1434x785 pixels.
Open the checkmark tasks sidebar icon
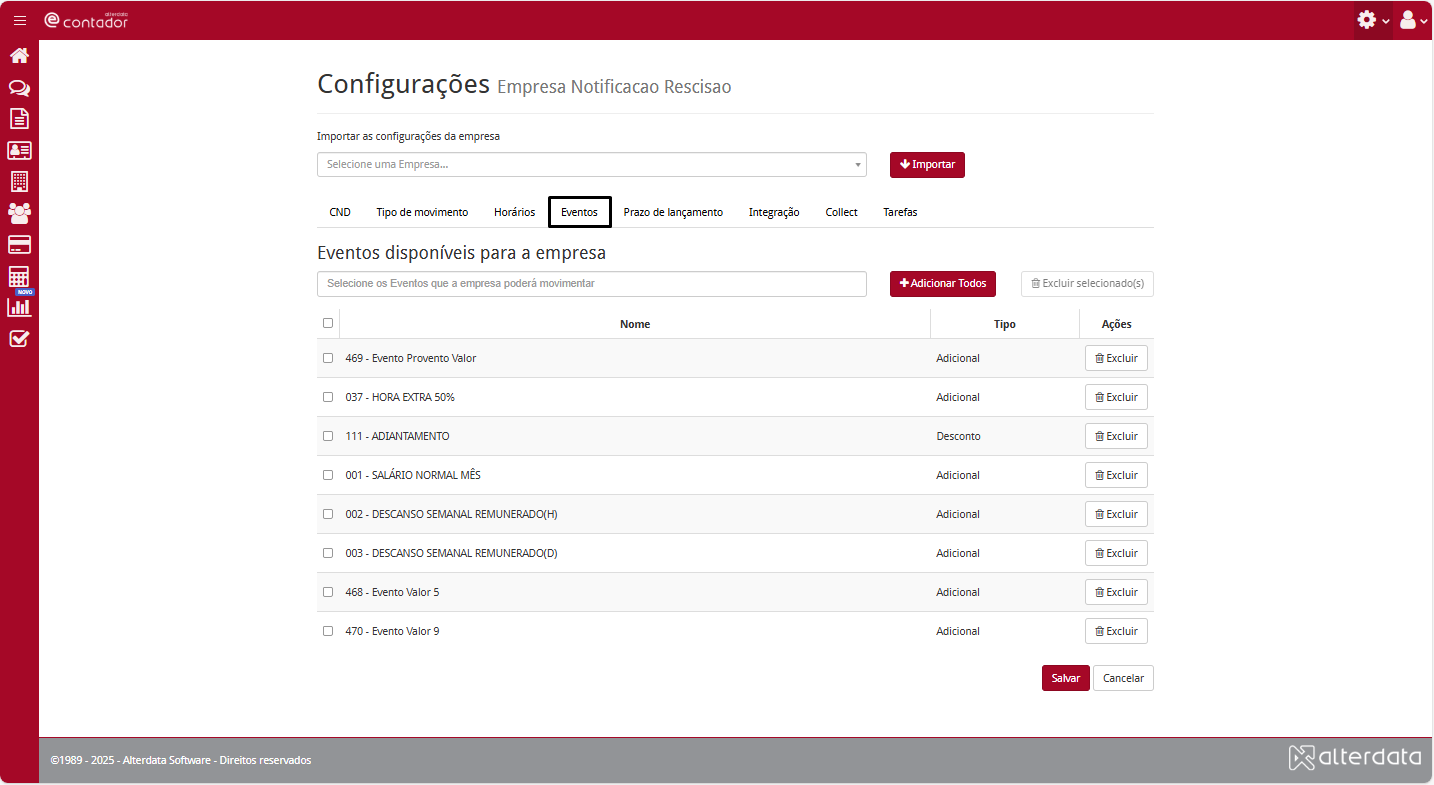coord(19,338)
